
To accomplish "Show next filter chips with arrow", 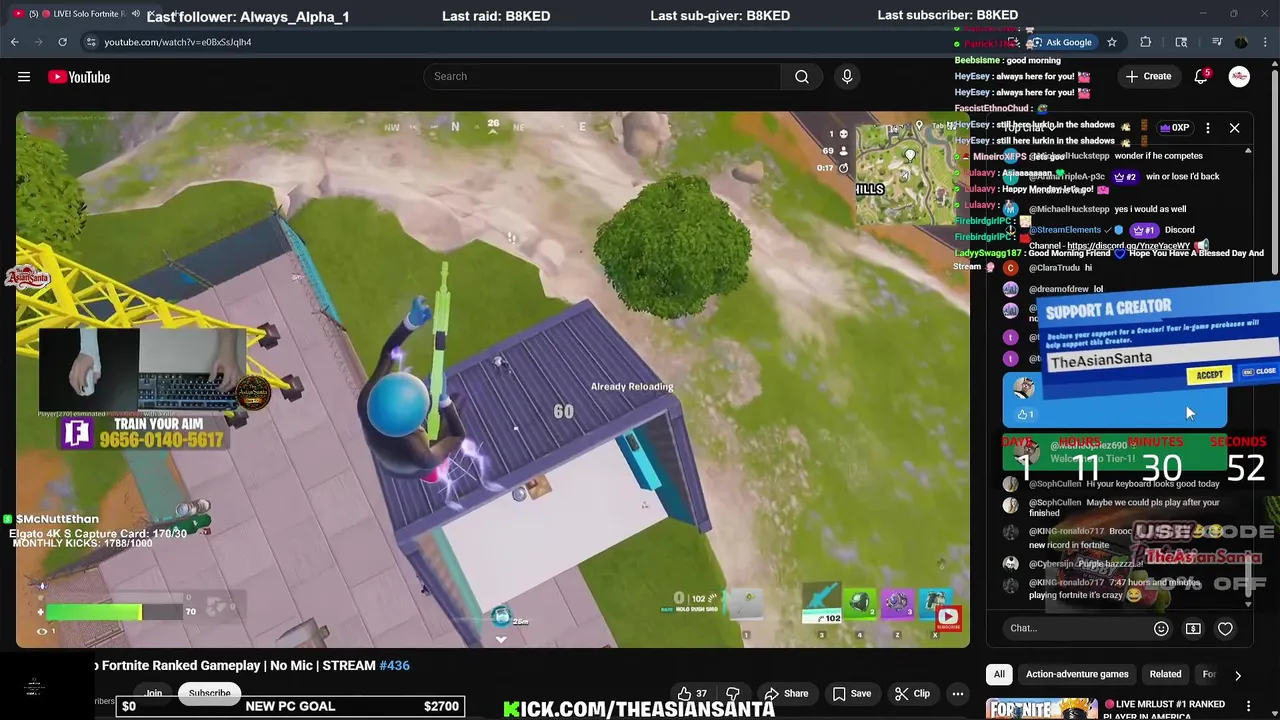I will pyautogui.click(x=1237, y=675).
